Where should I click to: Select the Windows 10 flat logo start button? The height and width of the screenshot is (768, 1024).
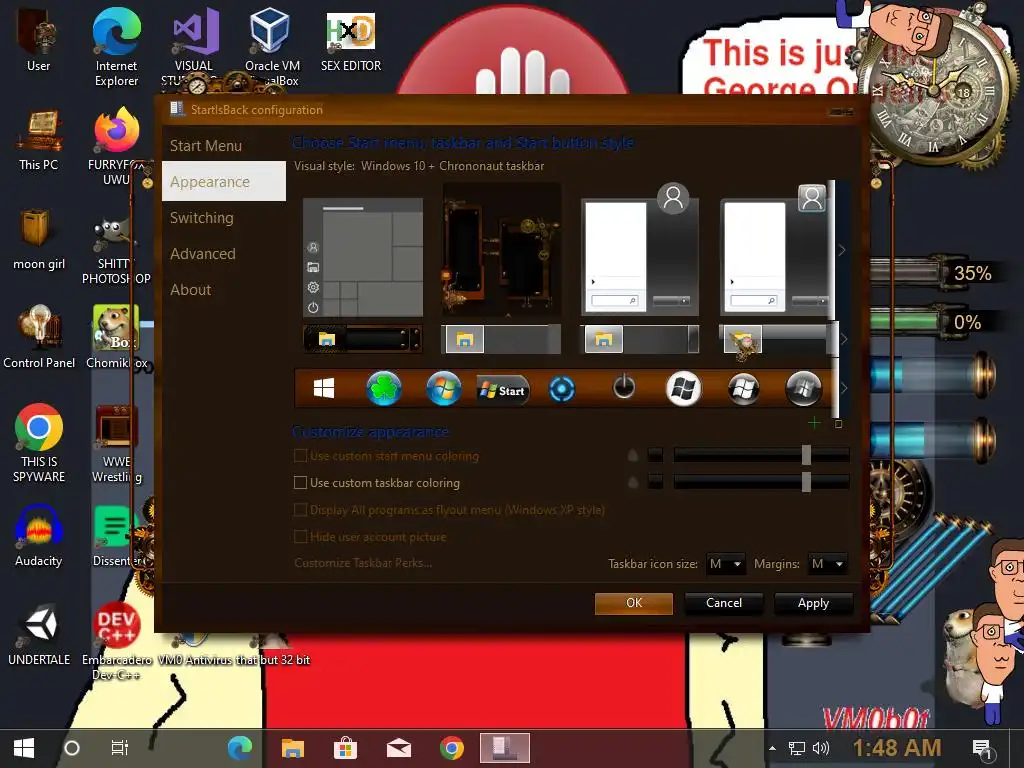coord(324,389)
